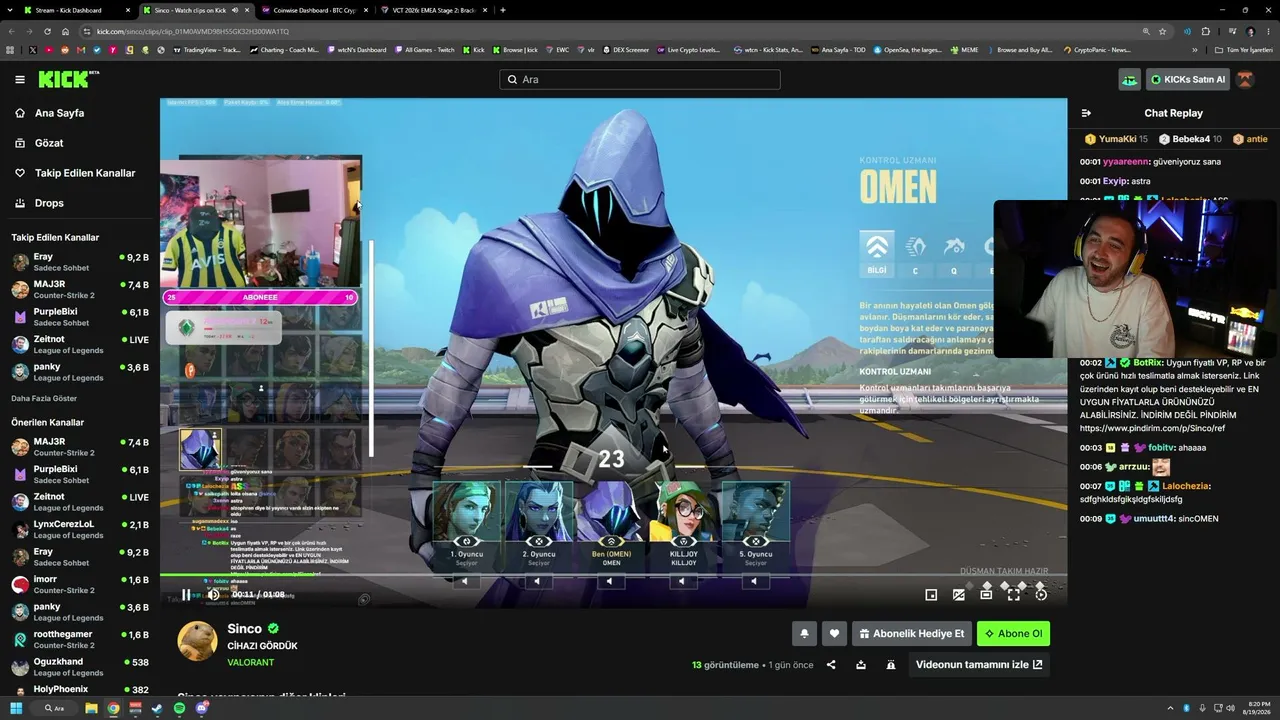Reload the page
The image size is (1280, 720).
[47, 31]
